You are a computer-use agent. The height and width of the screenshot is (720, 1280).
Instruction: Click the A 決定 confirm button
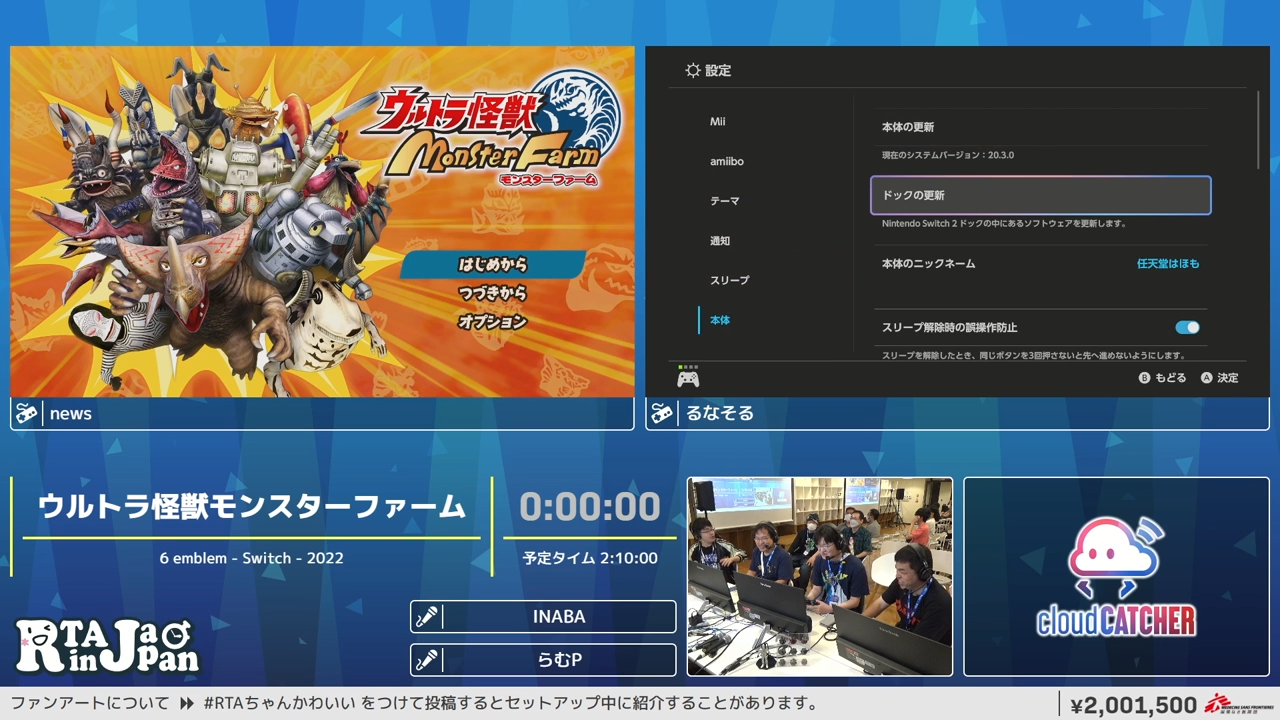click(1219, 378)
